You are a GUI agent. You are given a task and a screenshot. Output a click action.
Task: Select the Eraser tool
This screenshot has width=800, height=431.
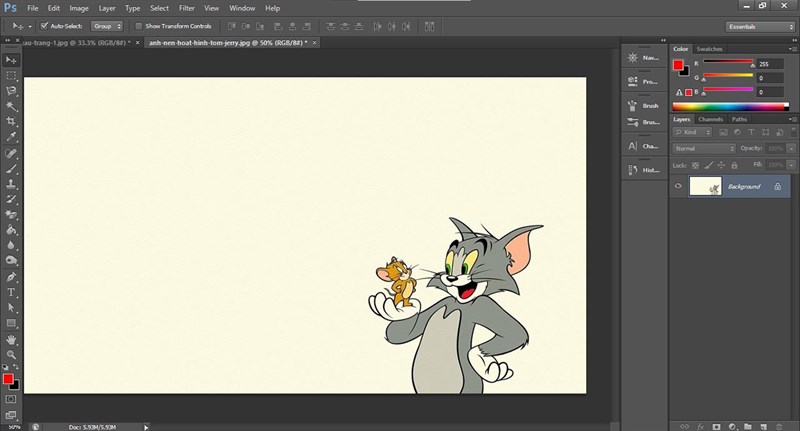(11, 215)
